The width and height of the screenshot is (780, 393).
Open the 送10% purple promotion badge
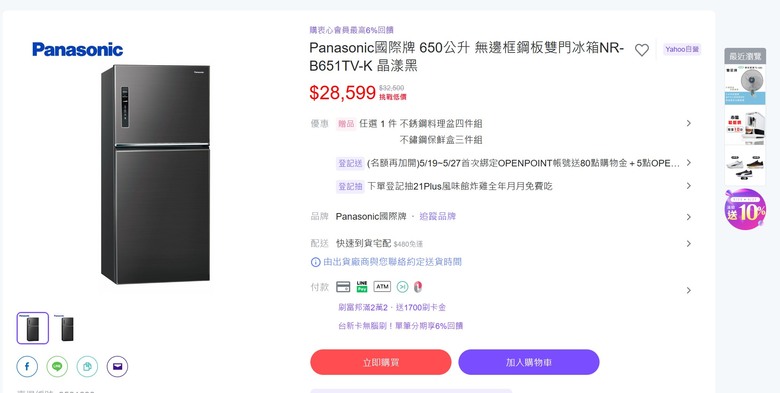click(x=745, y=209)
